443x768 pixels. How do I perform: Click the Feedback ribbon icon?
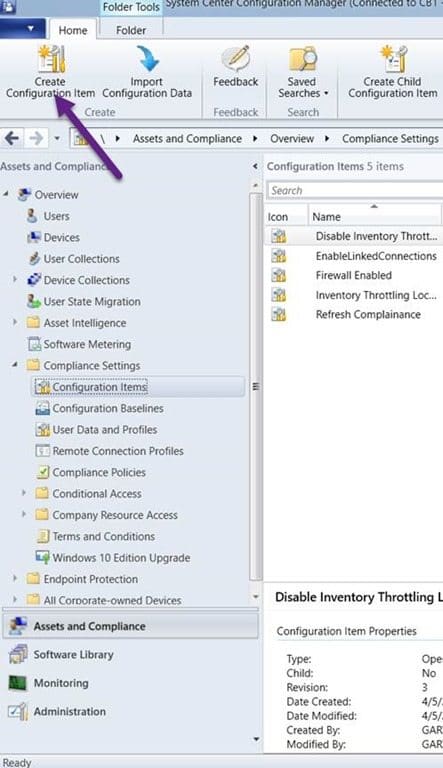236,59
